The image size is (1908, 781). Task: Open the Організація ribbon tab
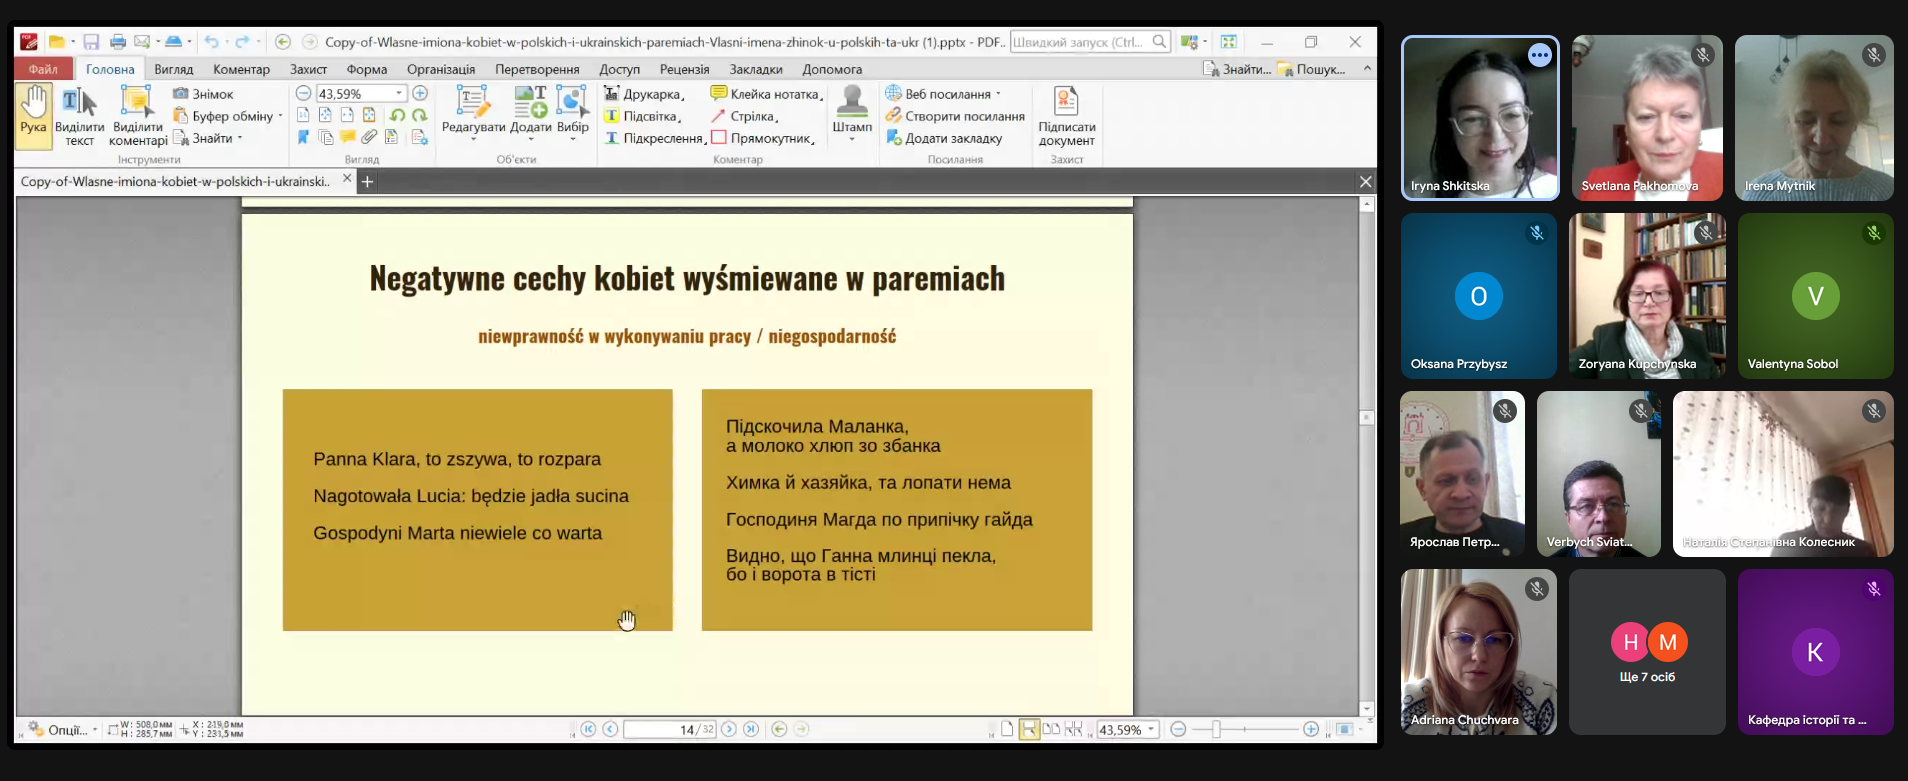(441, 69)
